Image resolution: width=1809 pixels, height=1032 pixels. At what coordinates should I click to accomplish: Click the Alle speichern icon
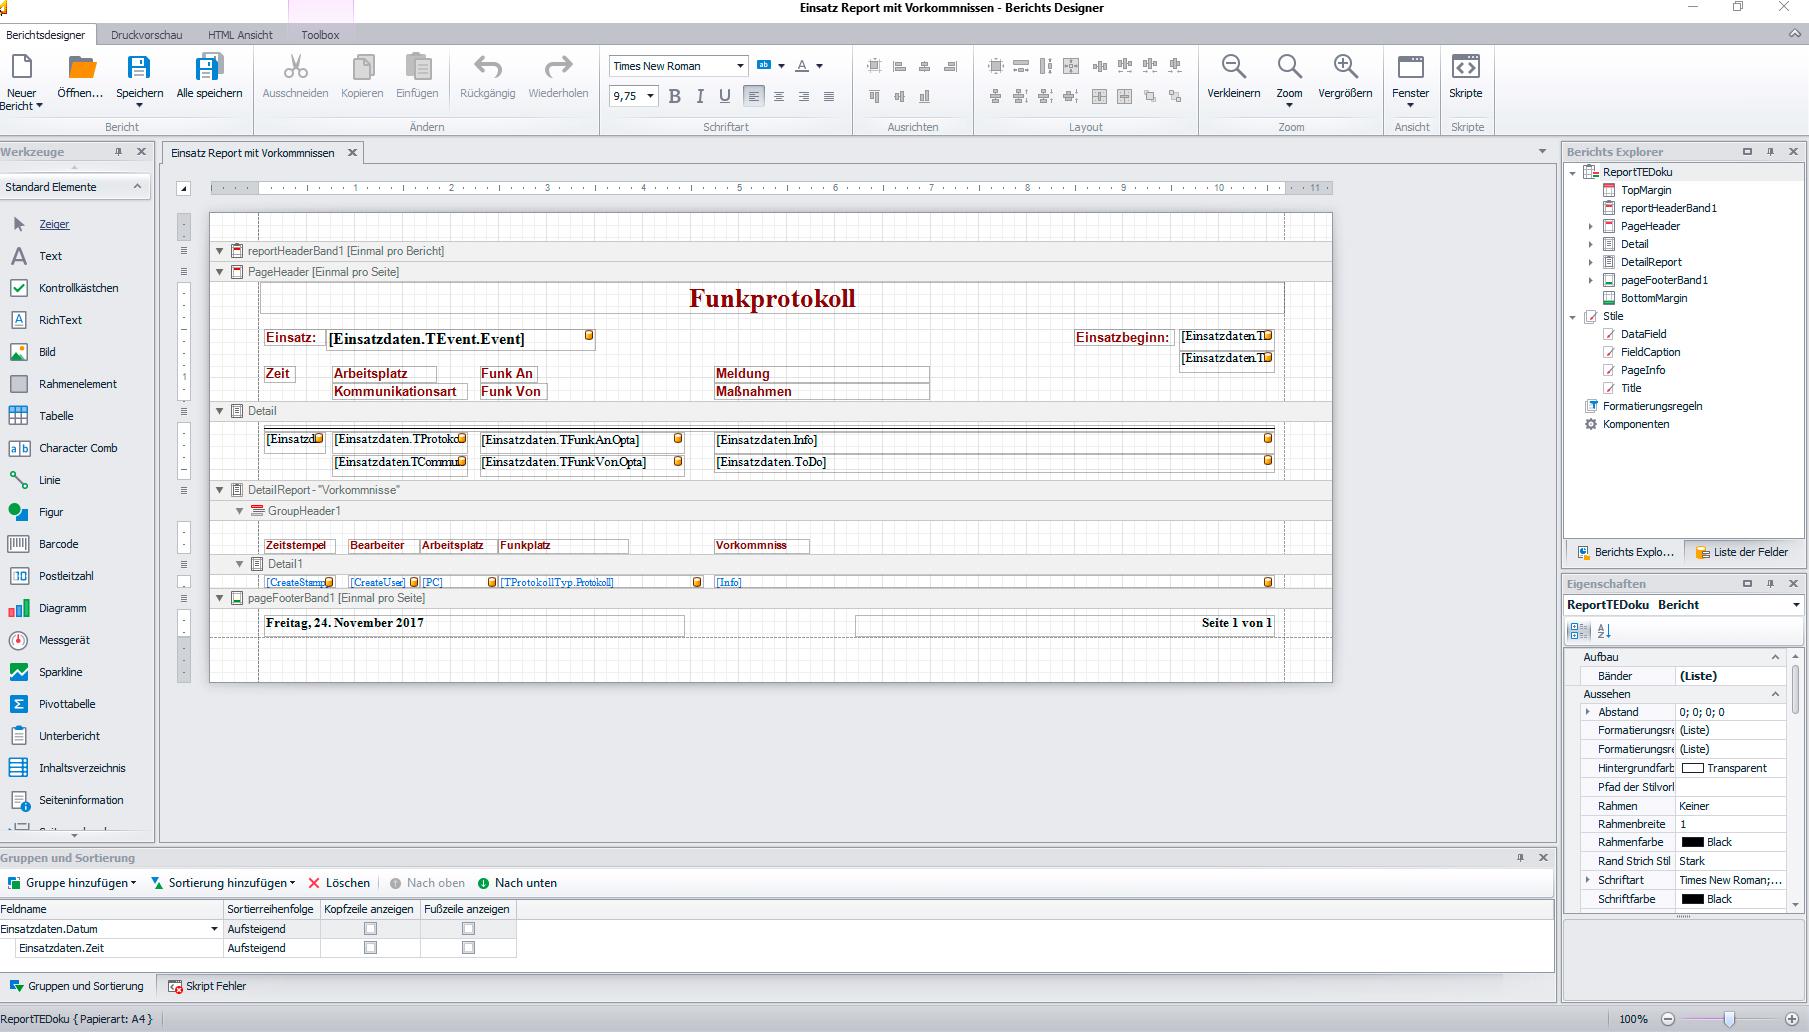(x=209, y=68)
